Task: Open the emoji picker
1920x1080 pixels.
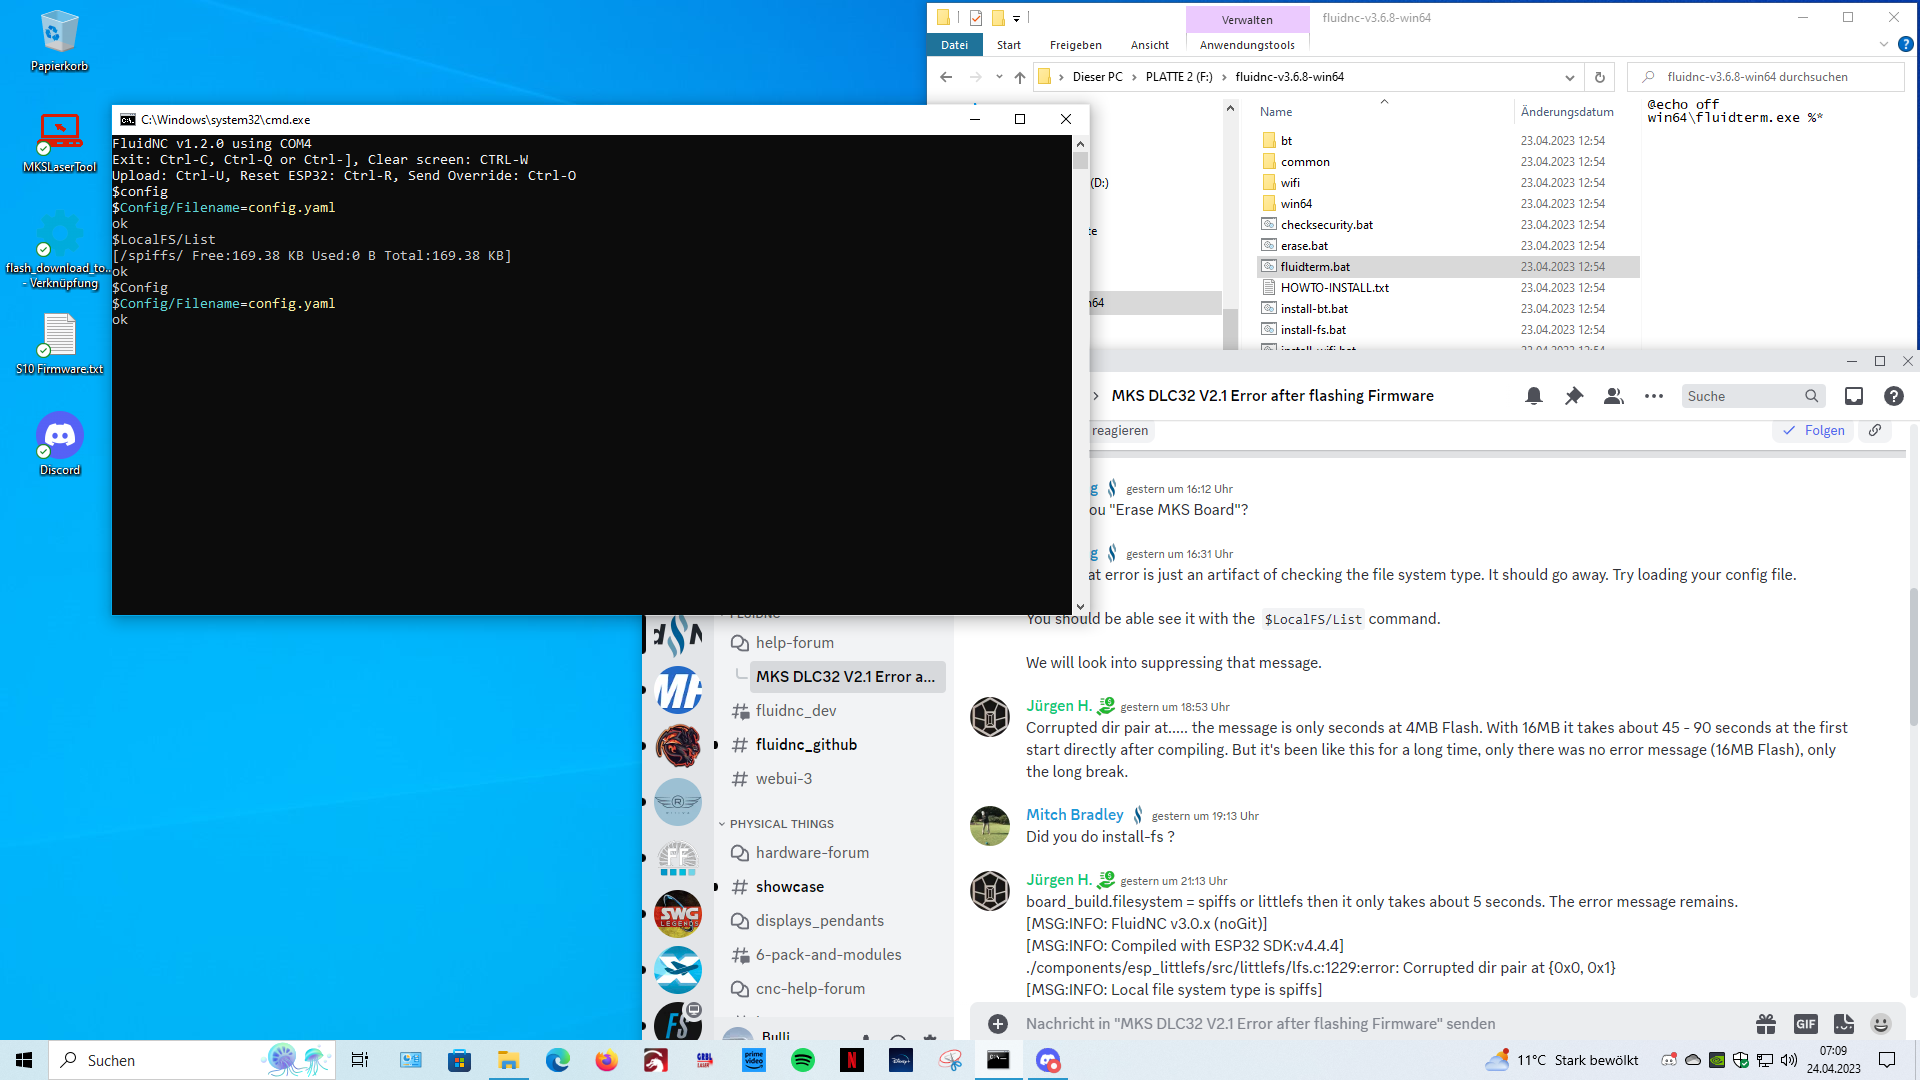Action: point(1881,1024)
